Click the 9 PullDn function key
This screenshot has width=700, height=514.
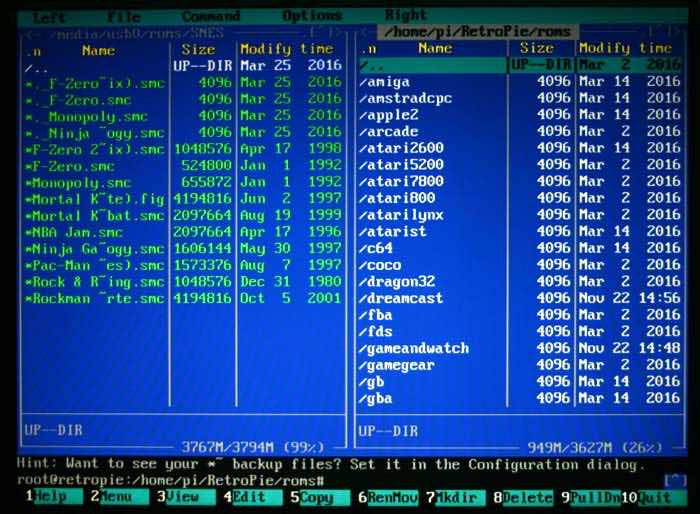590,497
